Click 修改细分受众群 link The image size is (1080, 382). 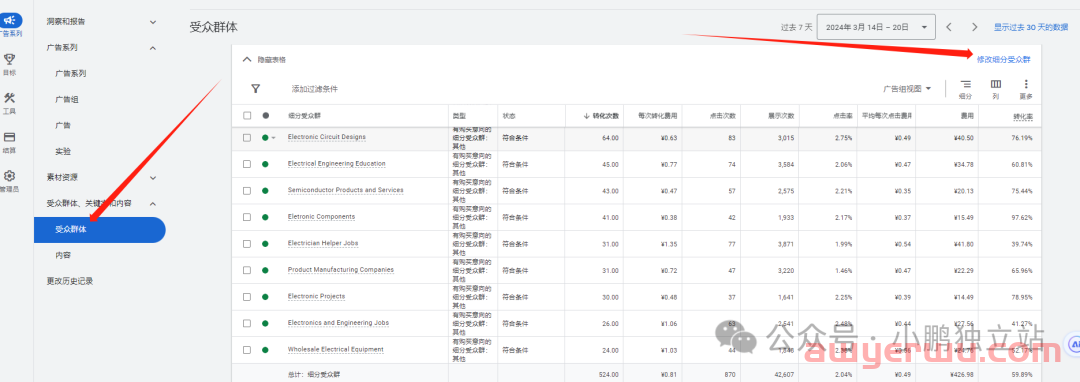coord(1004,60)
